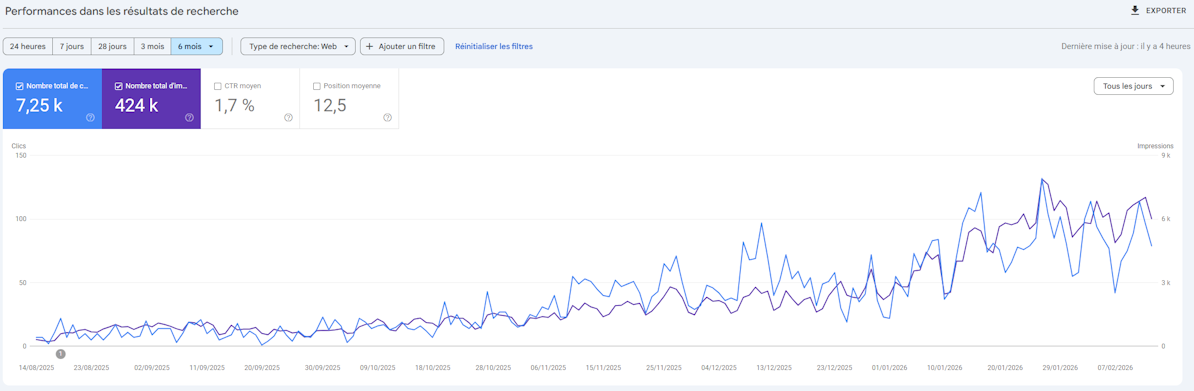Click the page title Performances dans les résultats
The height and width of the screenshot is (391, 1194).
pyautogui.click(x=122, y=11)
